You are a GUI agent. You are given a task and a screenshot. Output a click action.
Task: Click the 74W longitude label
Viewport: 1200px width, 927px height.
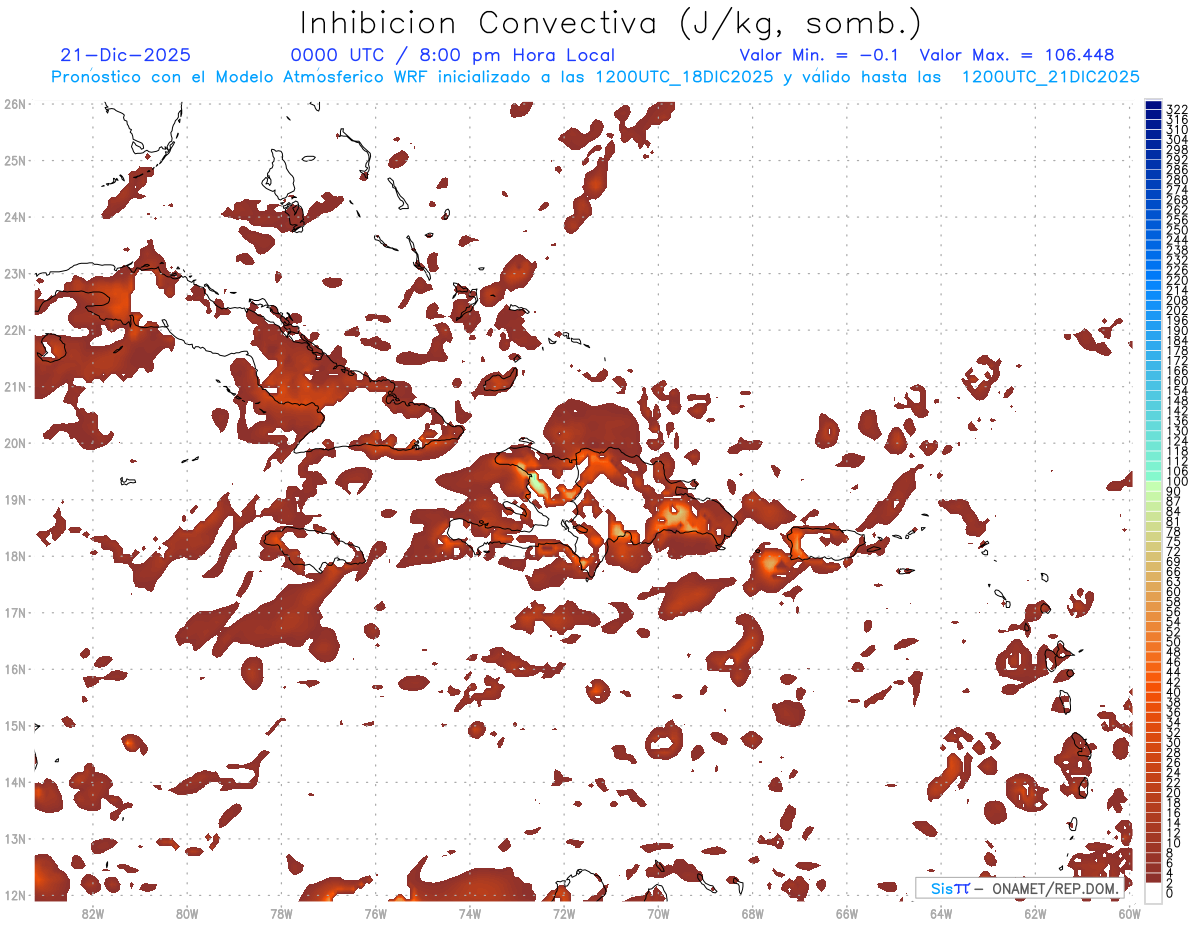[470, 913]
